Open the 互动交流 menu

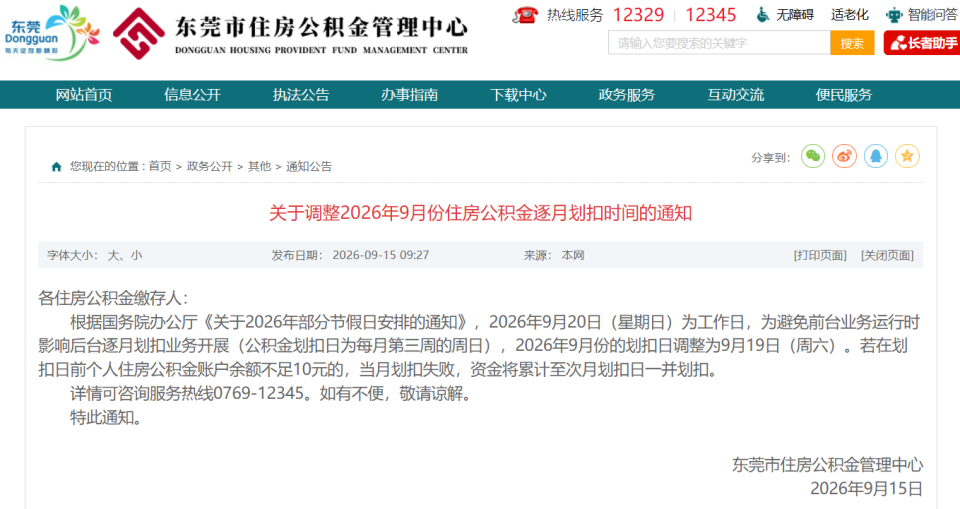pos(735,95)
